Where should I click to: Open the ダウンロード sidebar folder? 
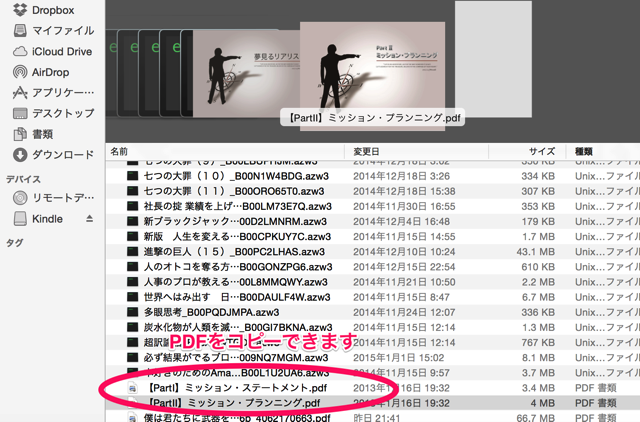tap(62, 155)
